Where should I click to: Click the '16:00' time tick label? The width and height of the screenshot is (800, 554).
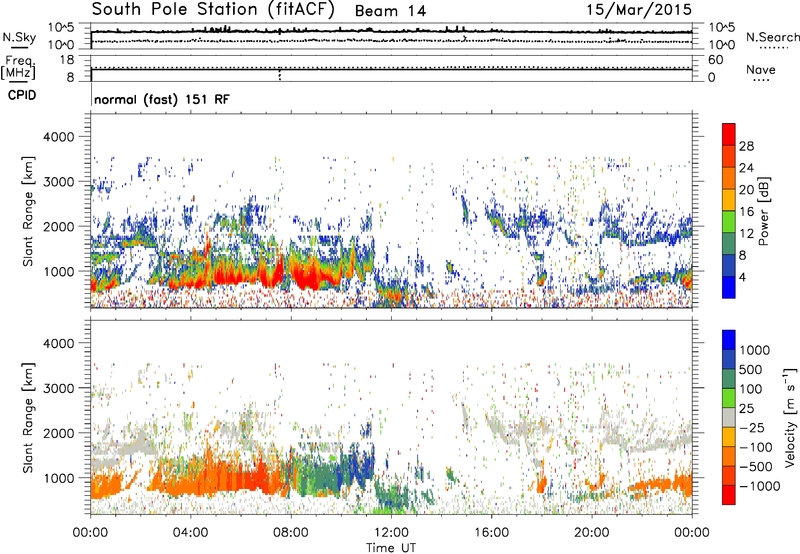point(491,533)
